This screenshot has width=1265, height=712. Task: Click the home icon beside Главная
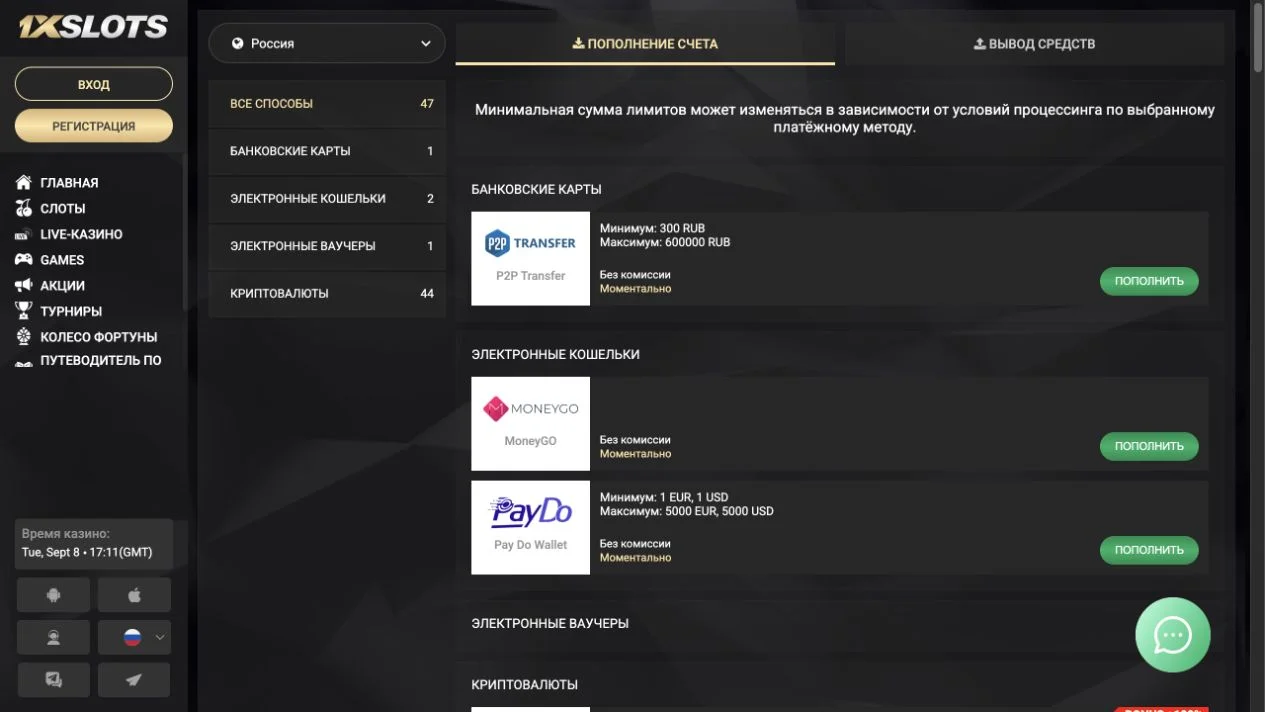[24, 183]
